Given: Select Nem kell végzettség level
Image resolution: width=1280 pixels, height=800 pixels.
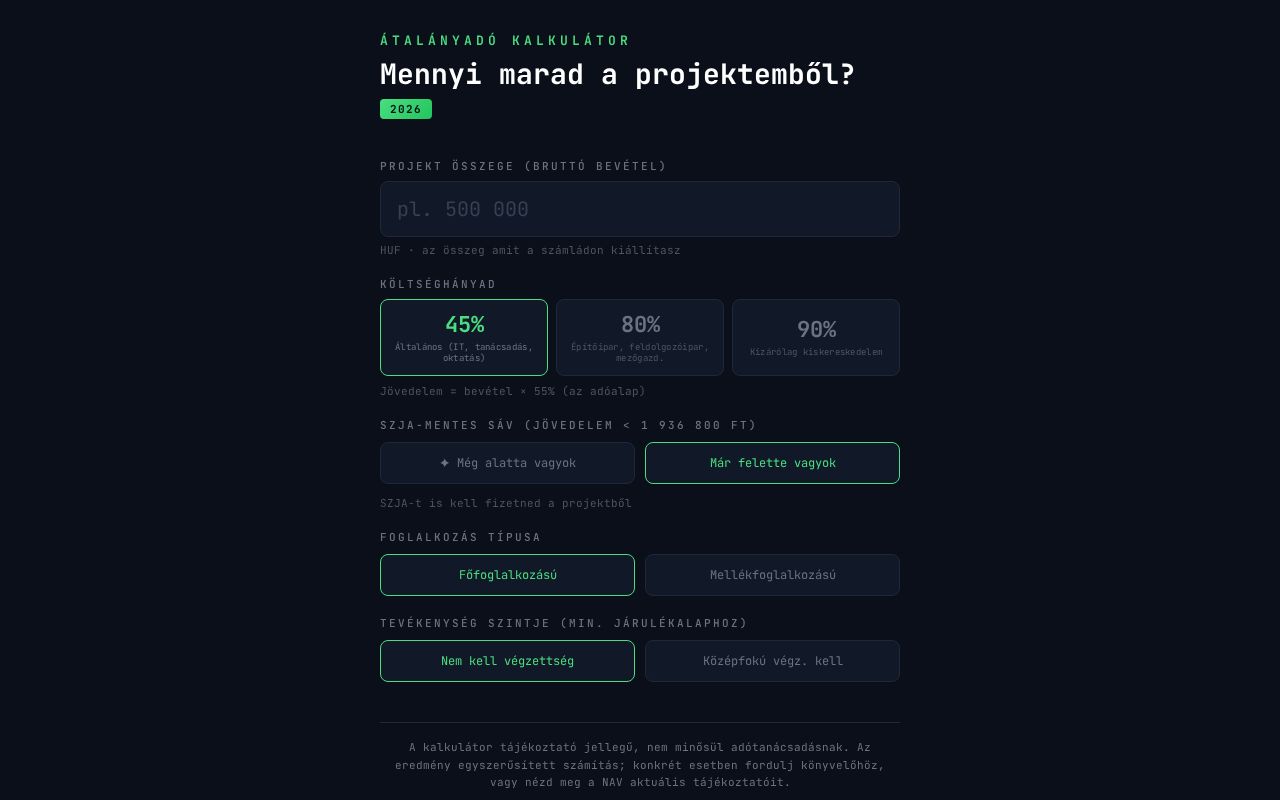Looking at the screenshot, I should [507, 661].
